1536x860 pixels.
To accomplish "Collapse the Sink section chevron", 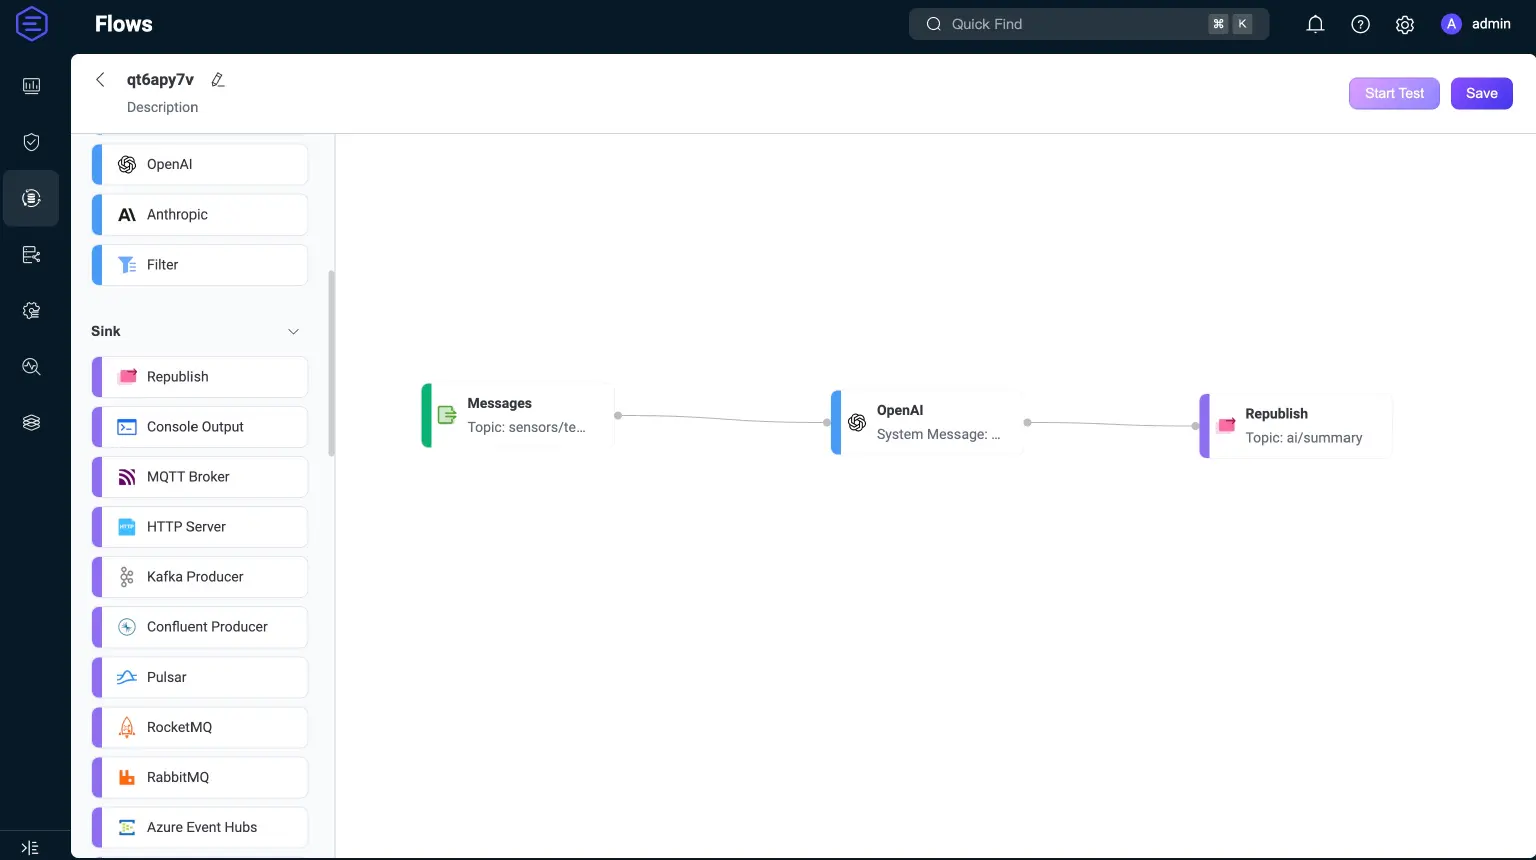I will [x=293, y=332].
